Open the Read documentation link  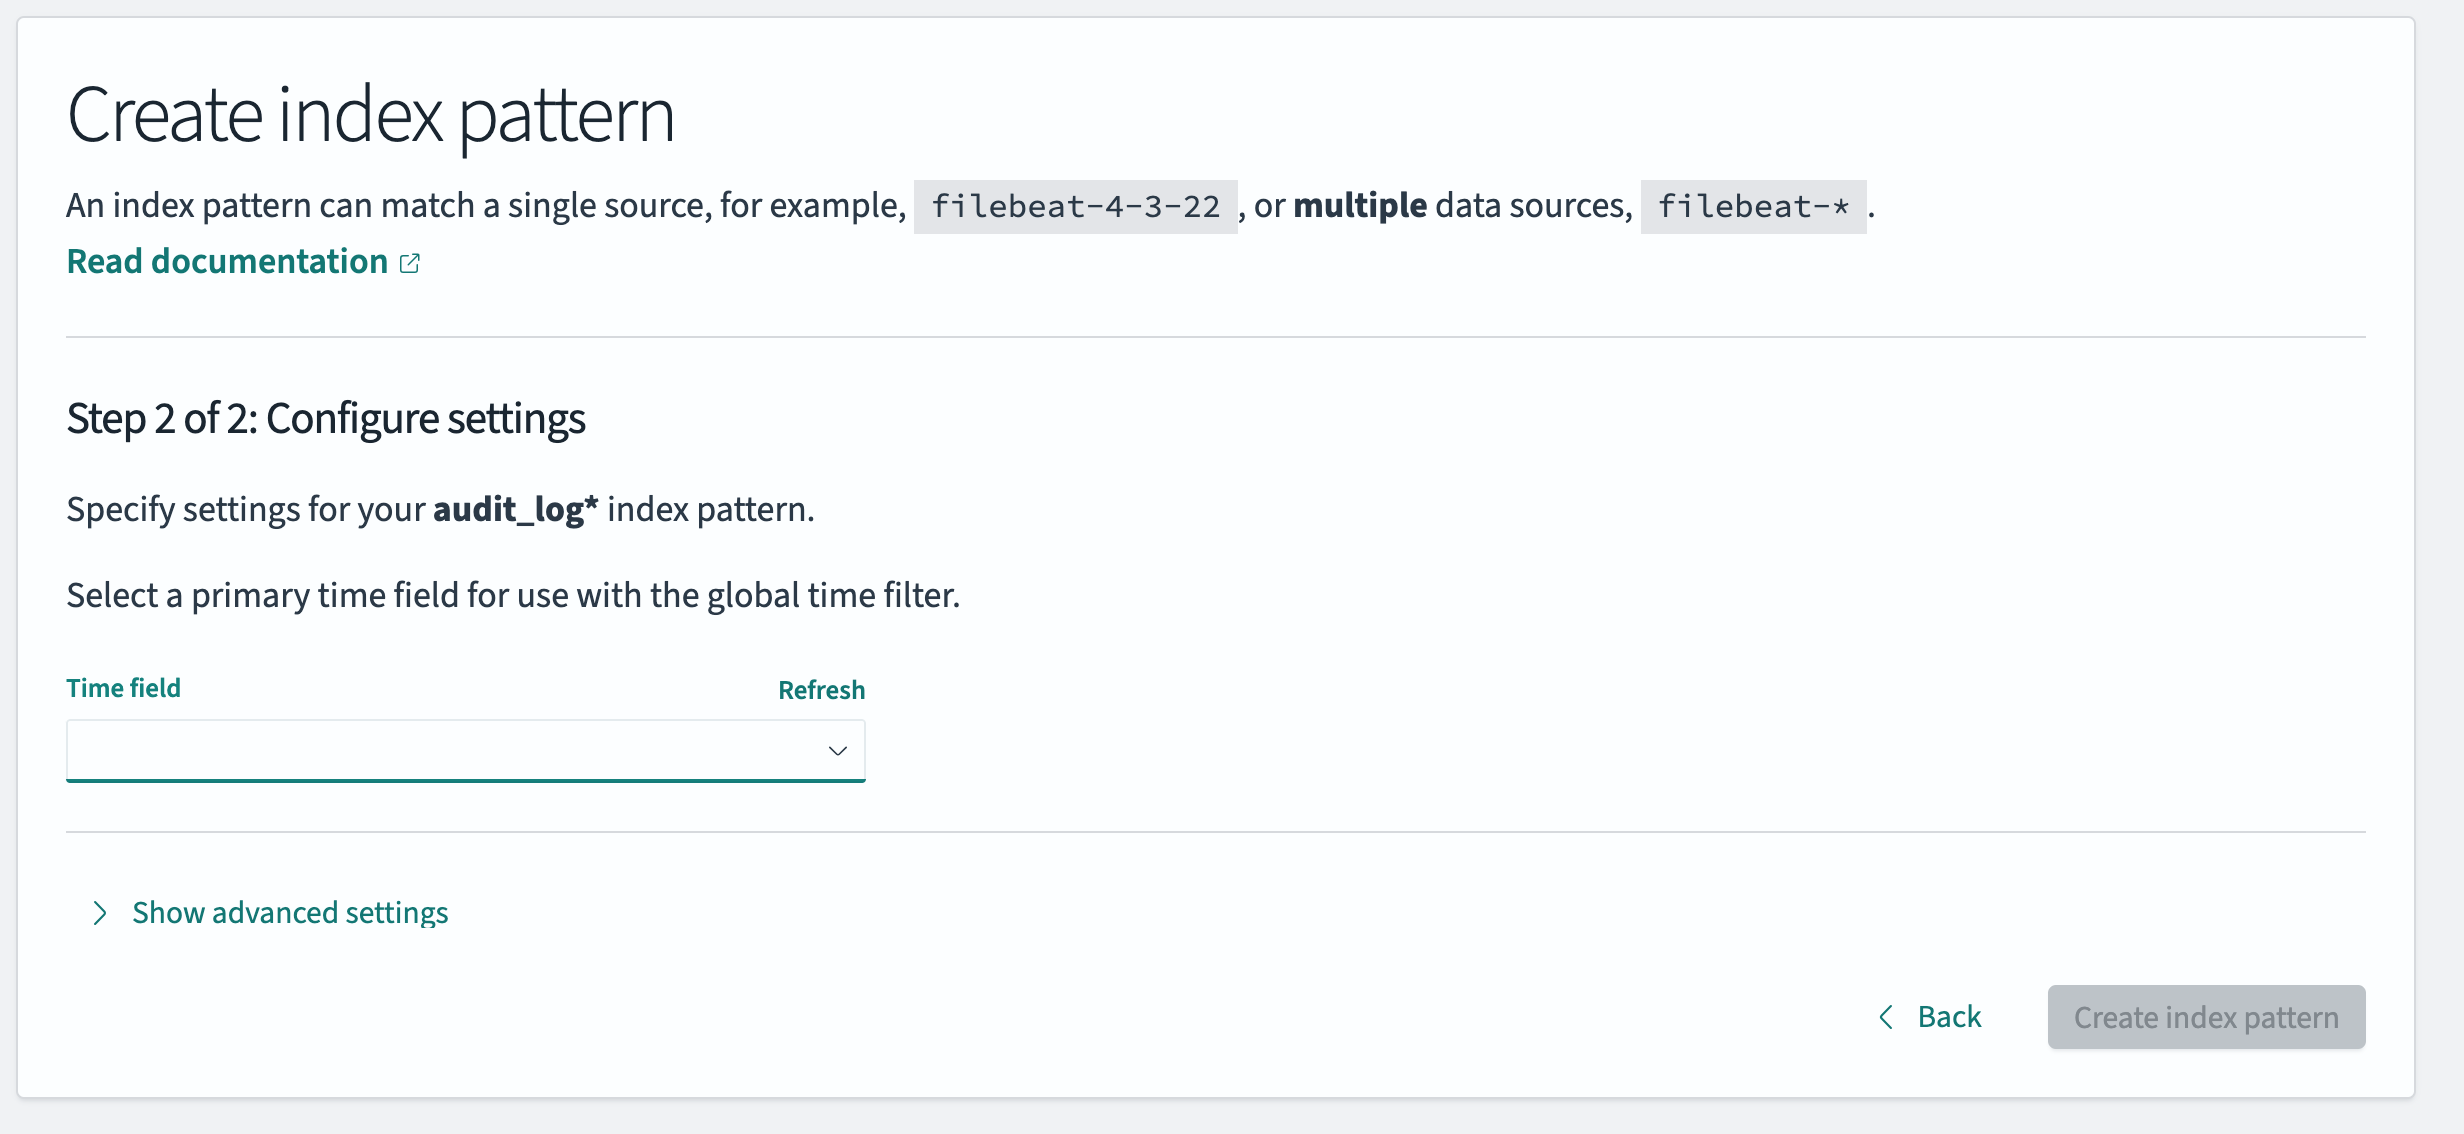click(x=227, y=262)
